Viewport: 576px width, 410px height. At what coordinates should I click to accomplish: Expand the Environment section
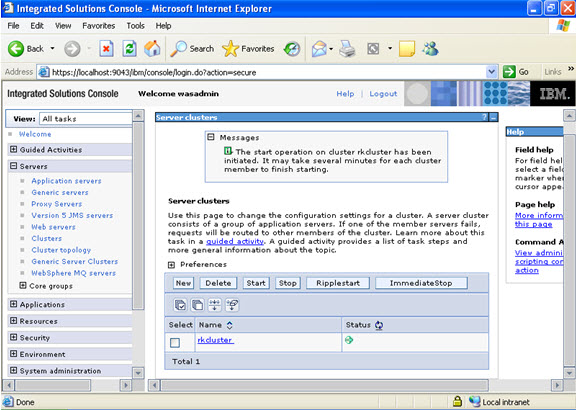coord(14,354)
